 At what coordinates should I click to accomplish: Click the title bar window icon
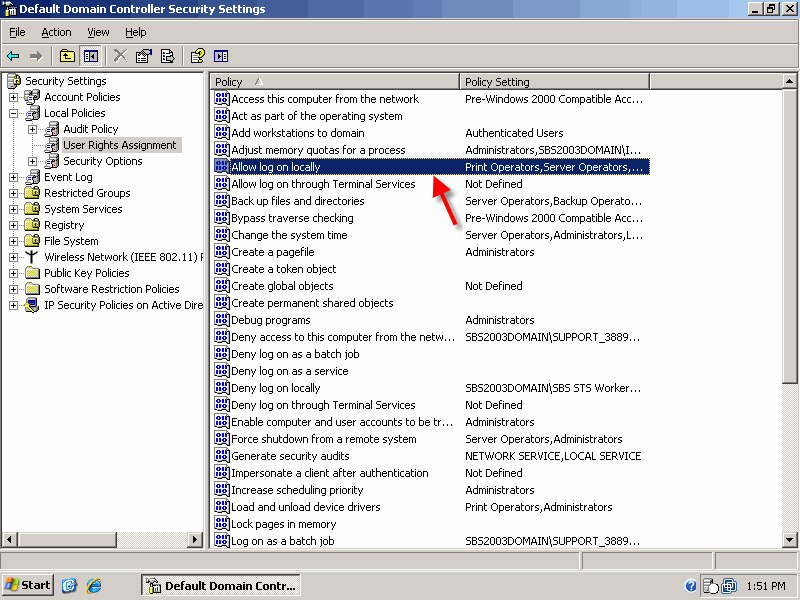(10, 9)
